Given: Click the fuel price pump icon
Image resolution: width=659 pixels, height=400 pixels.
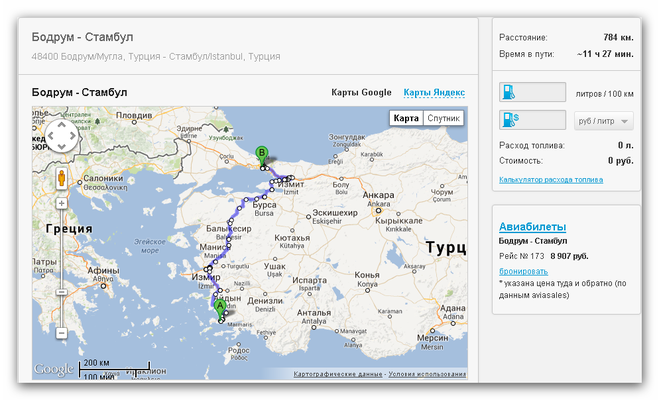Looking at the screenshot, I should [509, 121].
